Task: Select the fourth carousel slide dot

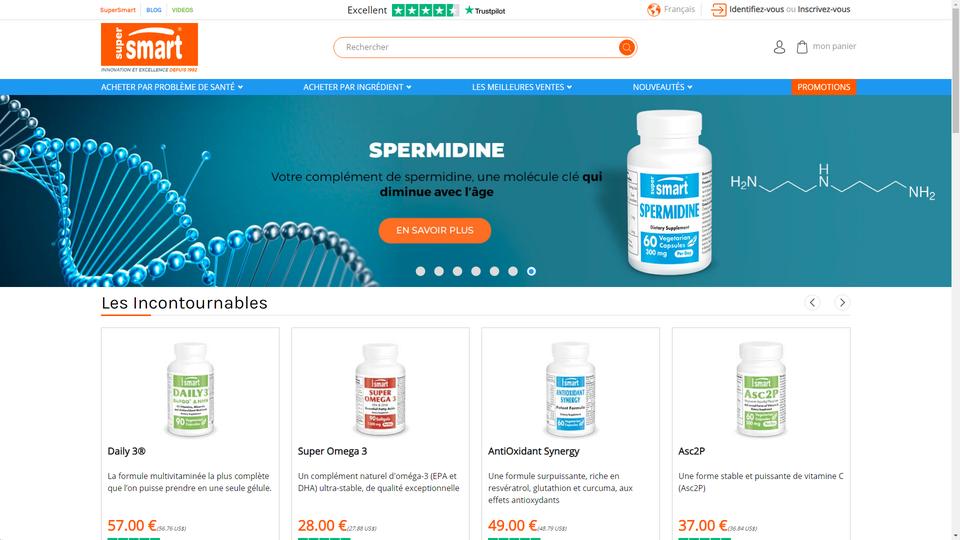Action: point(476,271)
